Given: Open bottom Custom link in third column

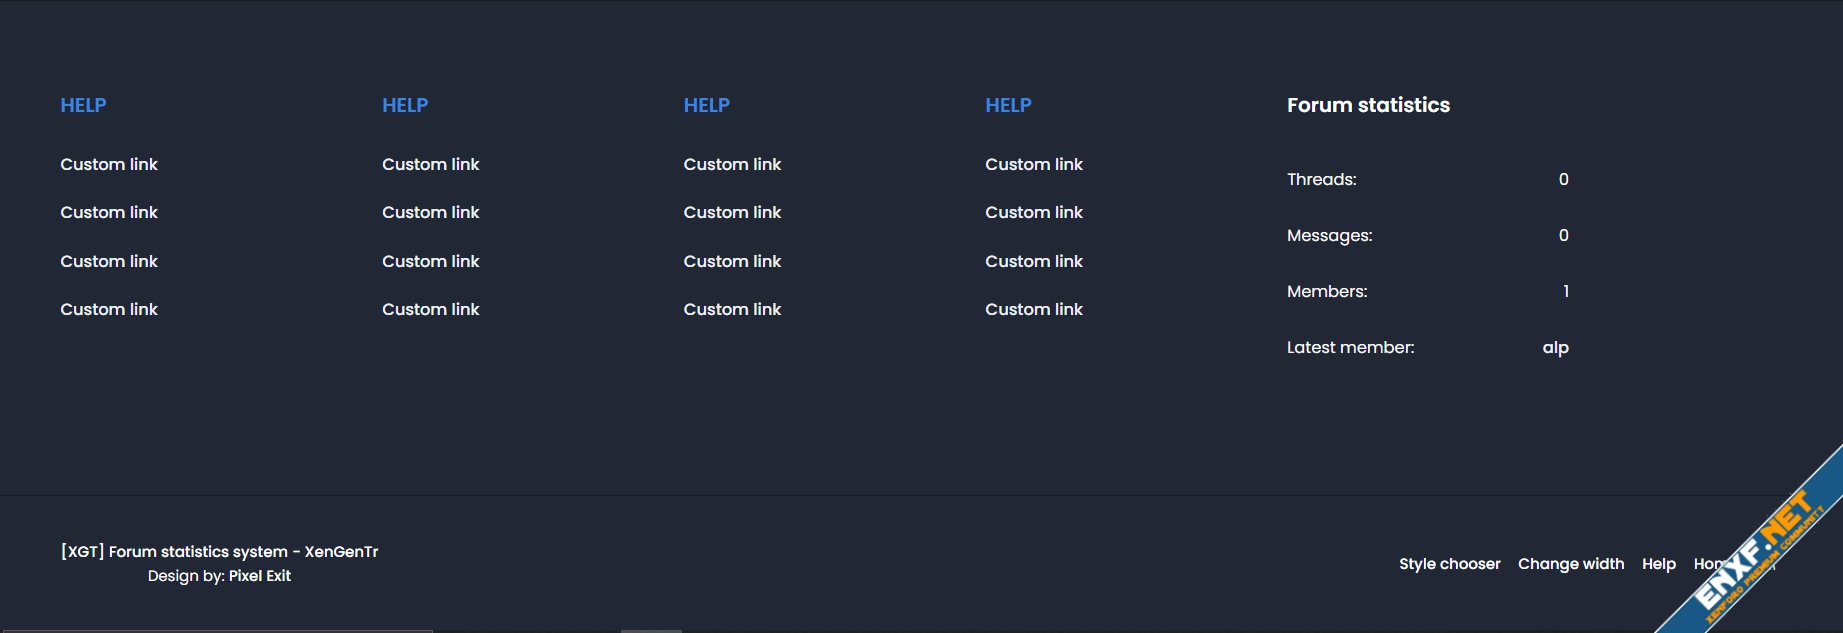Looking at the screenshot, I should 732,310.
